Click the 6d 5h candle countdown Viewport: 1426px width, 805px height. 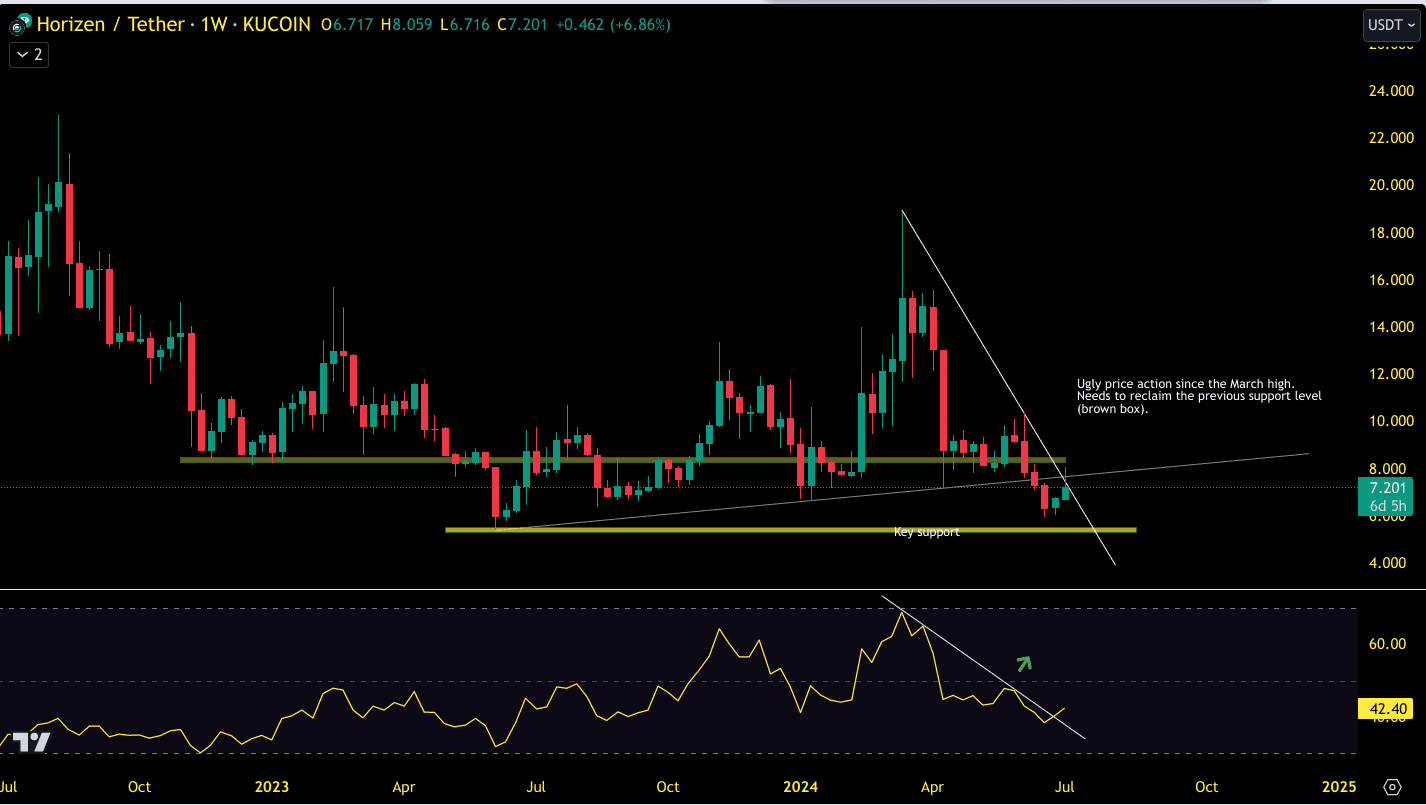[x=1389, y=507]
